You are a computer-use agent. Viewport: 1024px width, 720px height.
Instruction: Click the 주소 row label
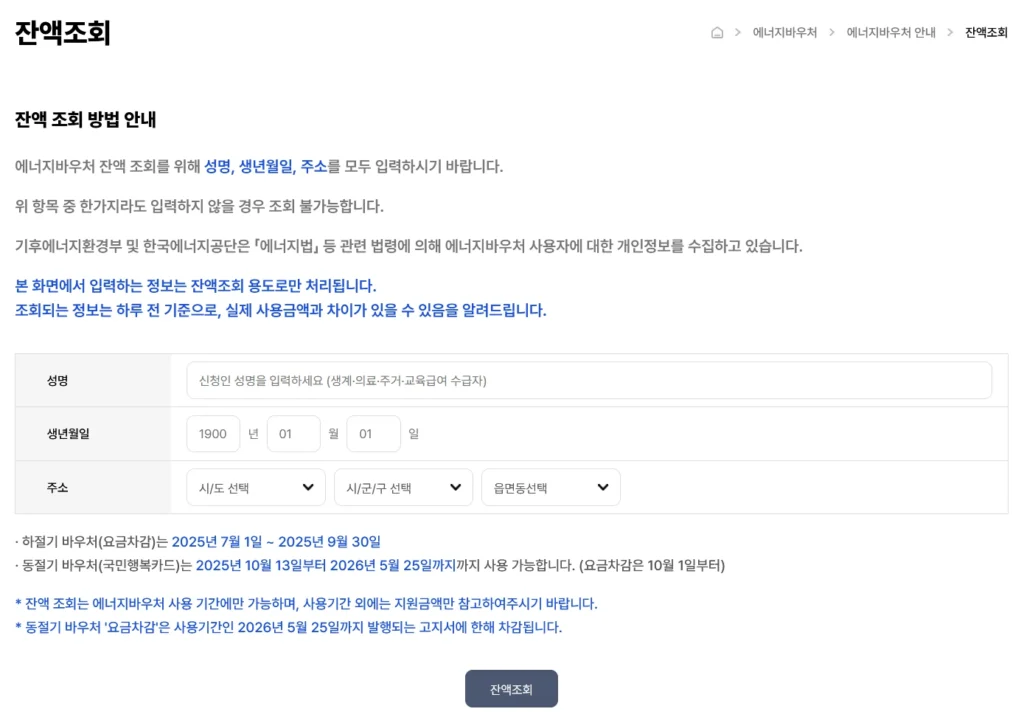(55, 487)
